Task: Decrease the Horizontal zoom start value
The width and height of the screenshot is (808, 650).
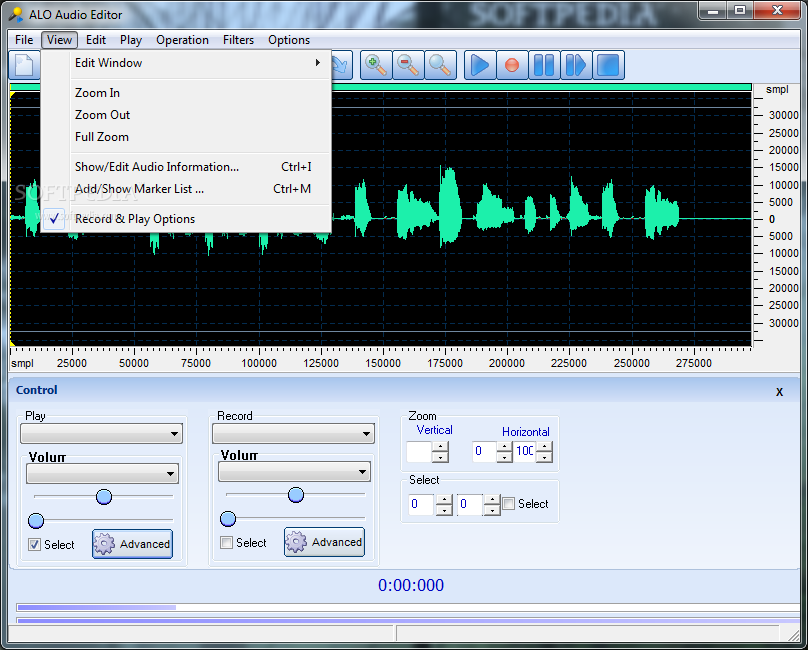Action: click(x=504, y=457)
